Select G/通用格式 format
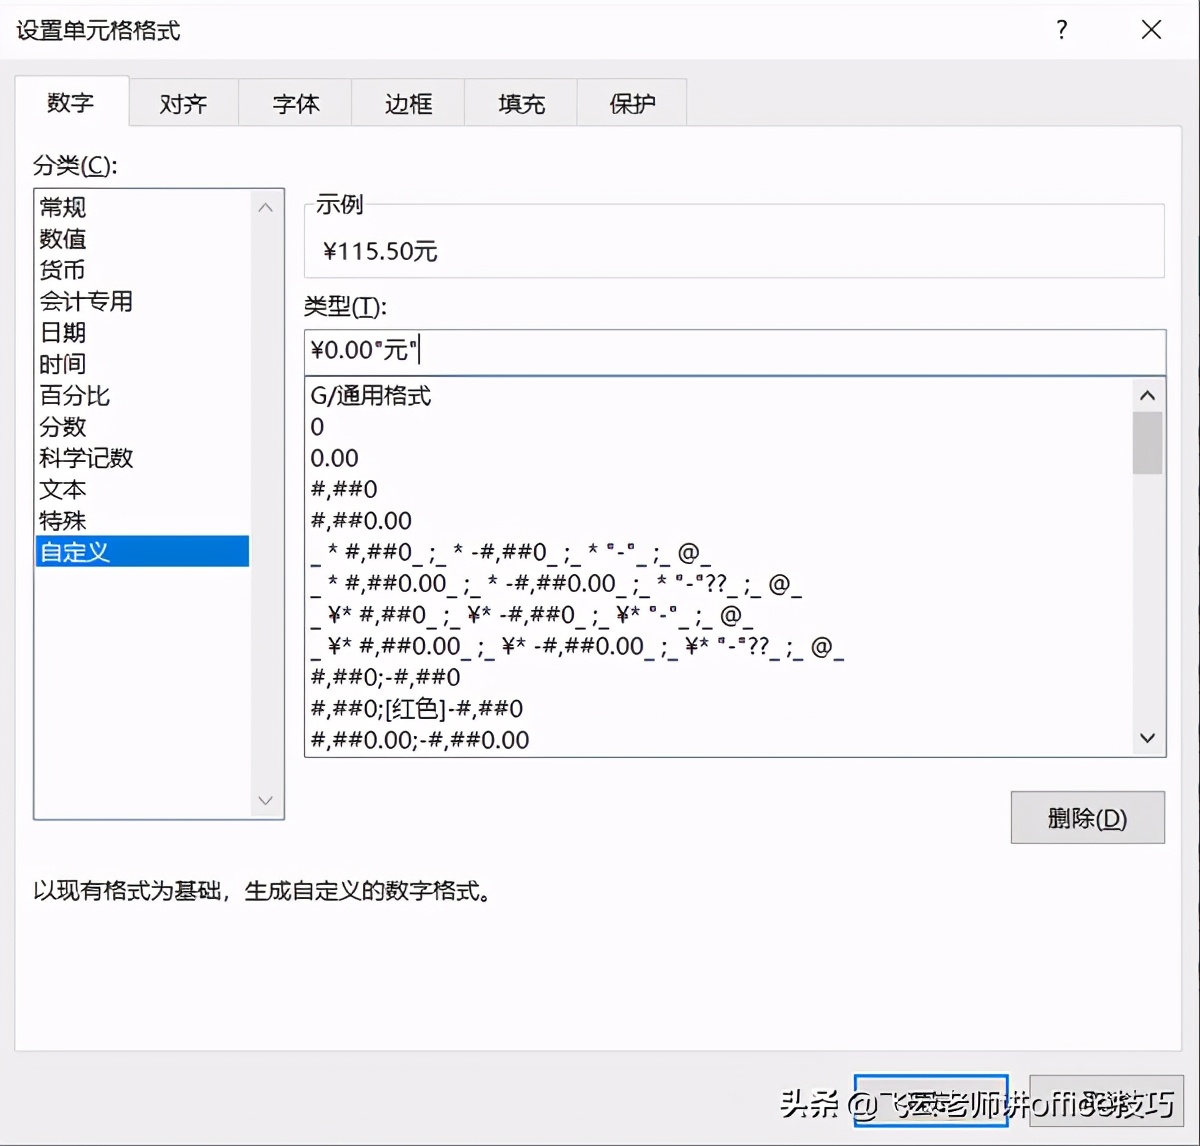Viewport: 1200px width, 1146px height. (718, 396)
